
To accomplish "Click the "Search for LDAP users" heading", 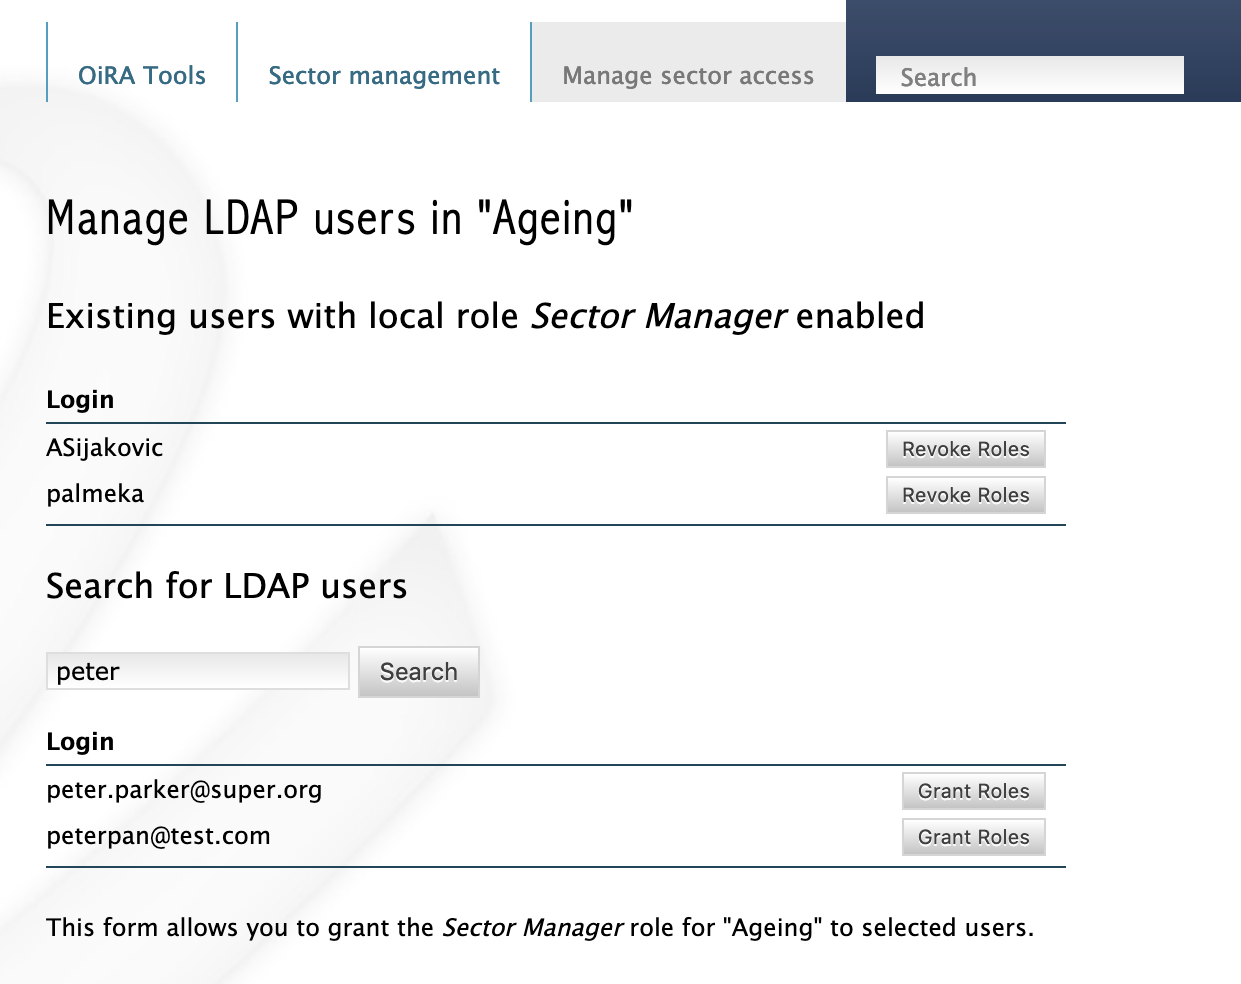I will [227, 586].
